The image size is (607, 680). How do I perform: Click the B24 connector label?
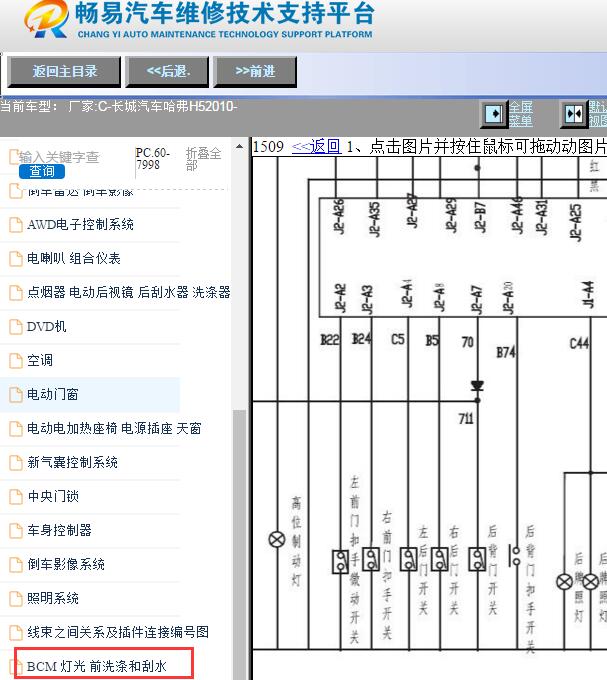point(362,339)
